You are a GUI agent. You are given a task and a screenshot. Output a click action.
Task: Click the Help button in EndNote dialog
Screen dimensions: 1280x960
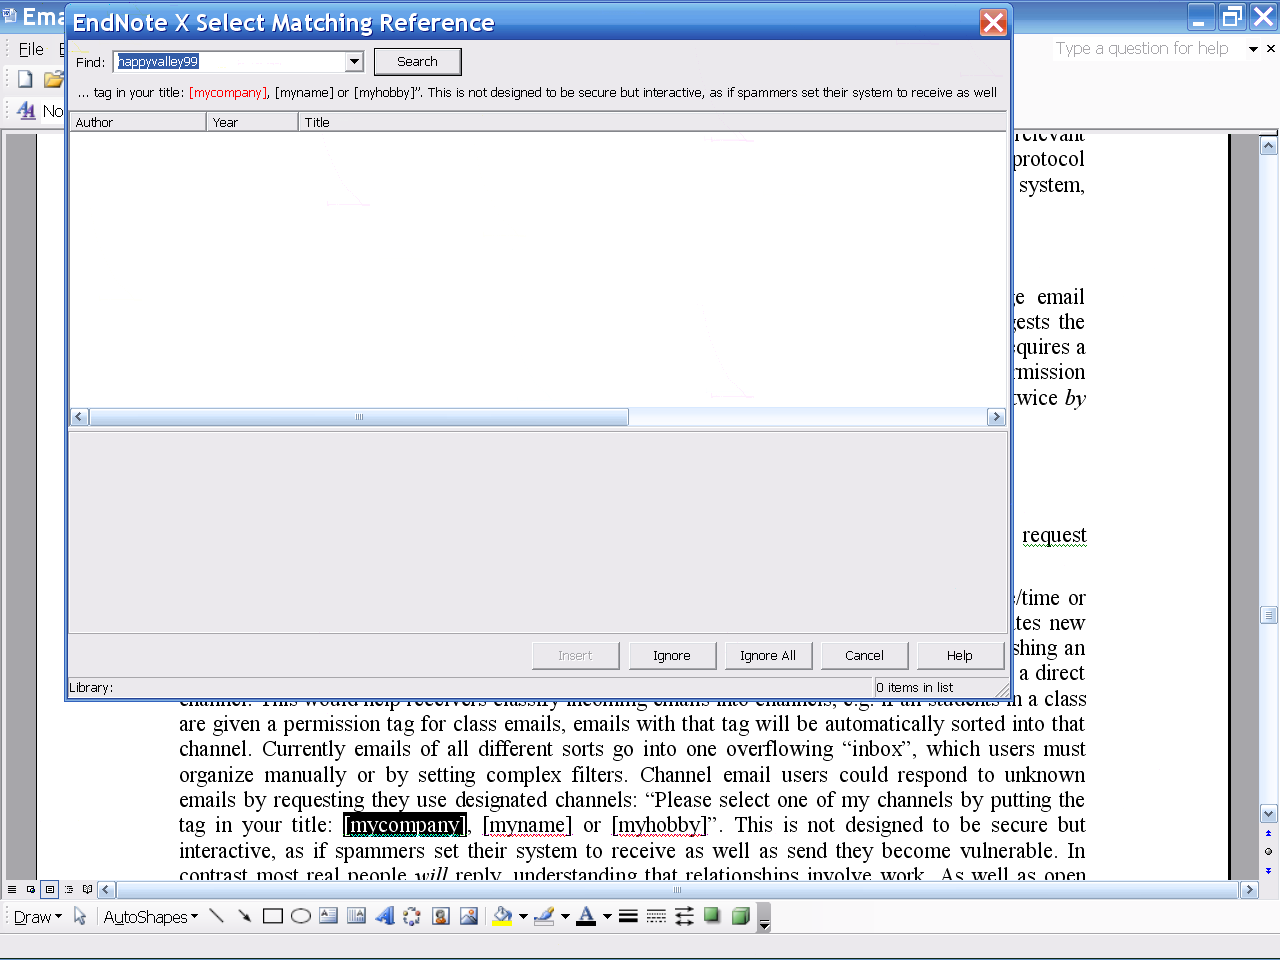coord(960,656)
